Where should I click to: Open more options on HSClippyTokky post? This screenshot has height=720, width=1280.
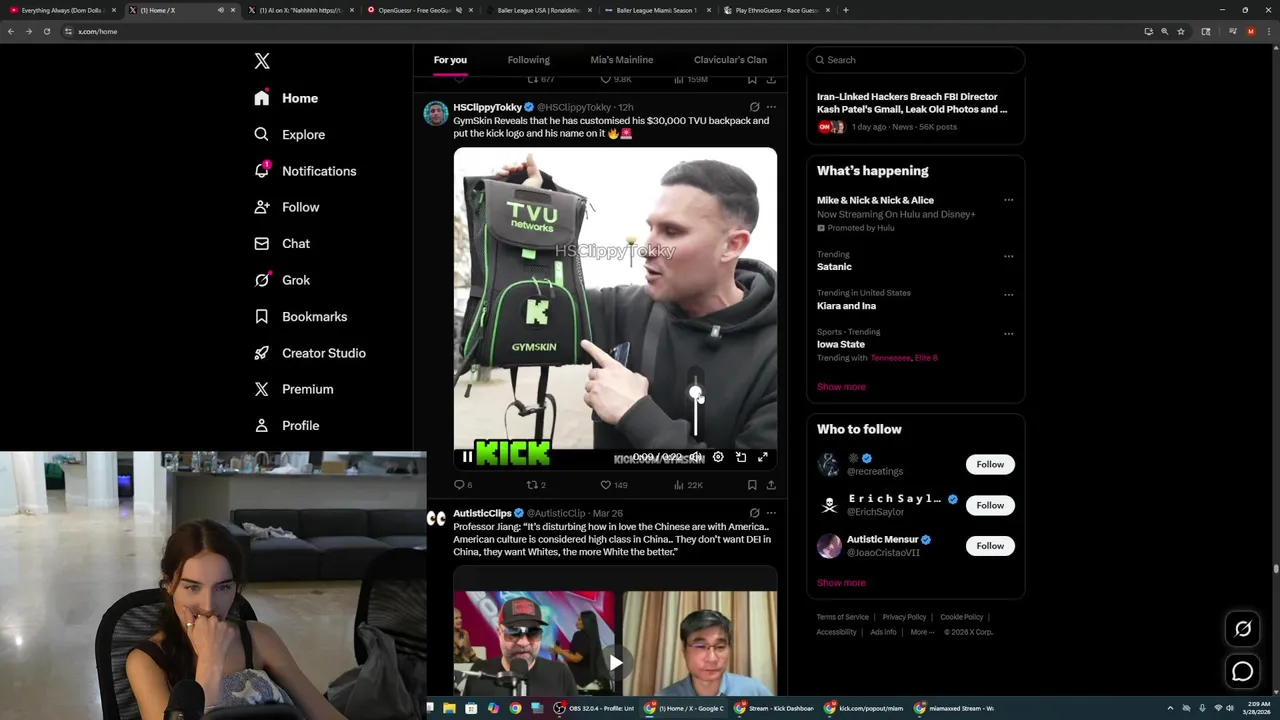tap(771, 107)
